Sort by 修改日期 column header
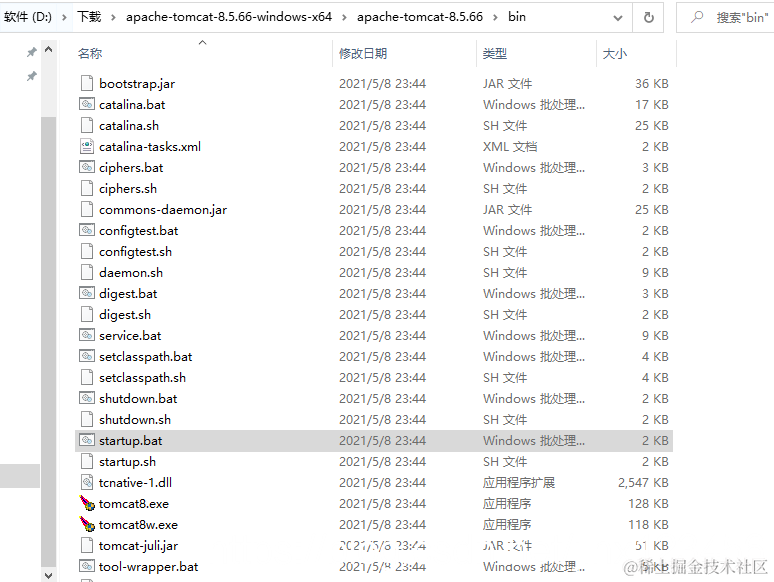 363,53
